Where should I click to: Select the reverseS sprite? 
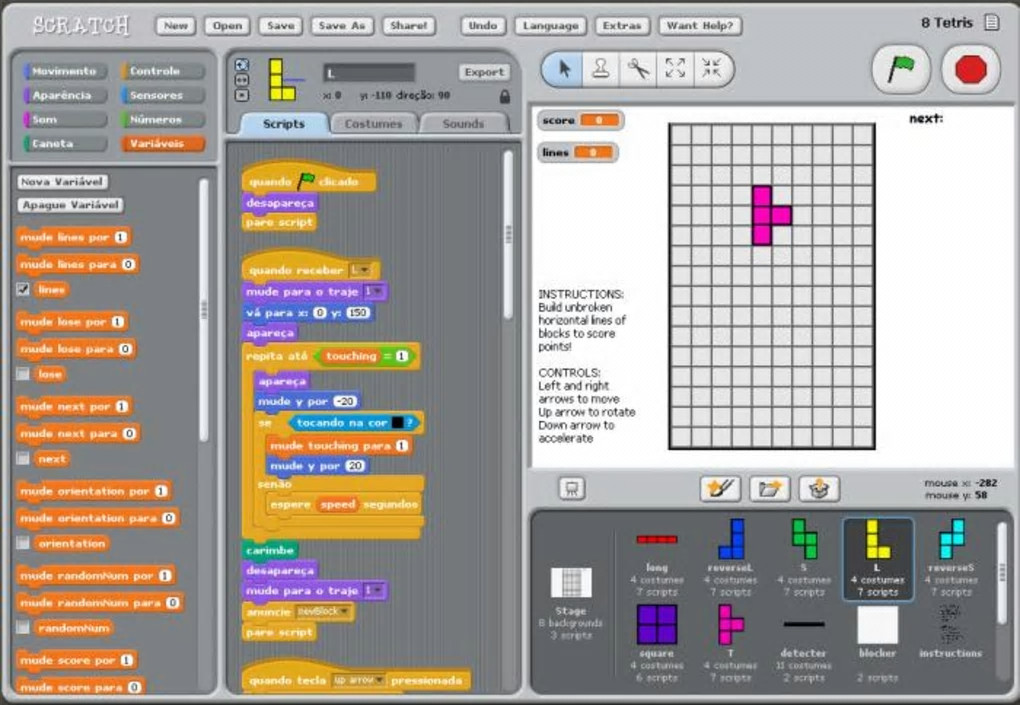951,558
